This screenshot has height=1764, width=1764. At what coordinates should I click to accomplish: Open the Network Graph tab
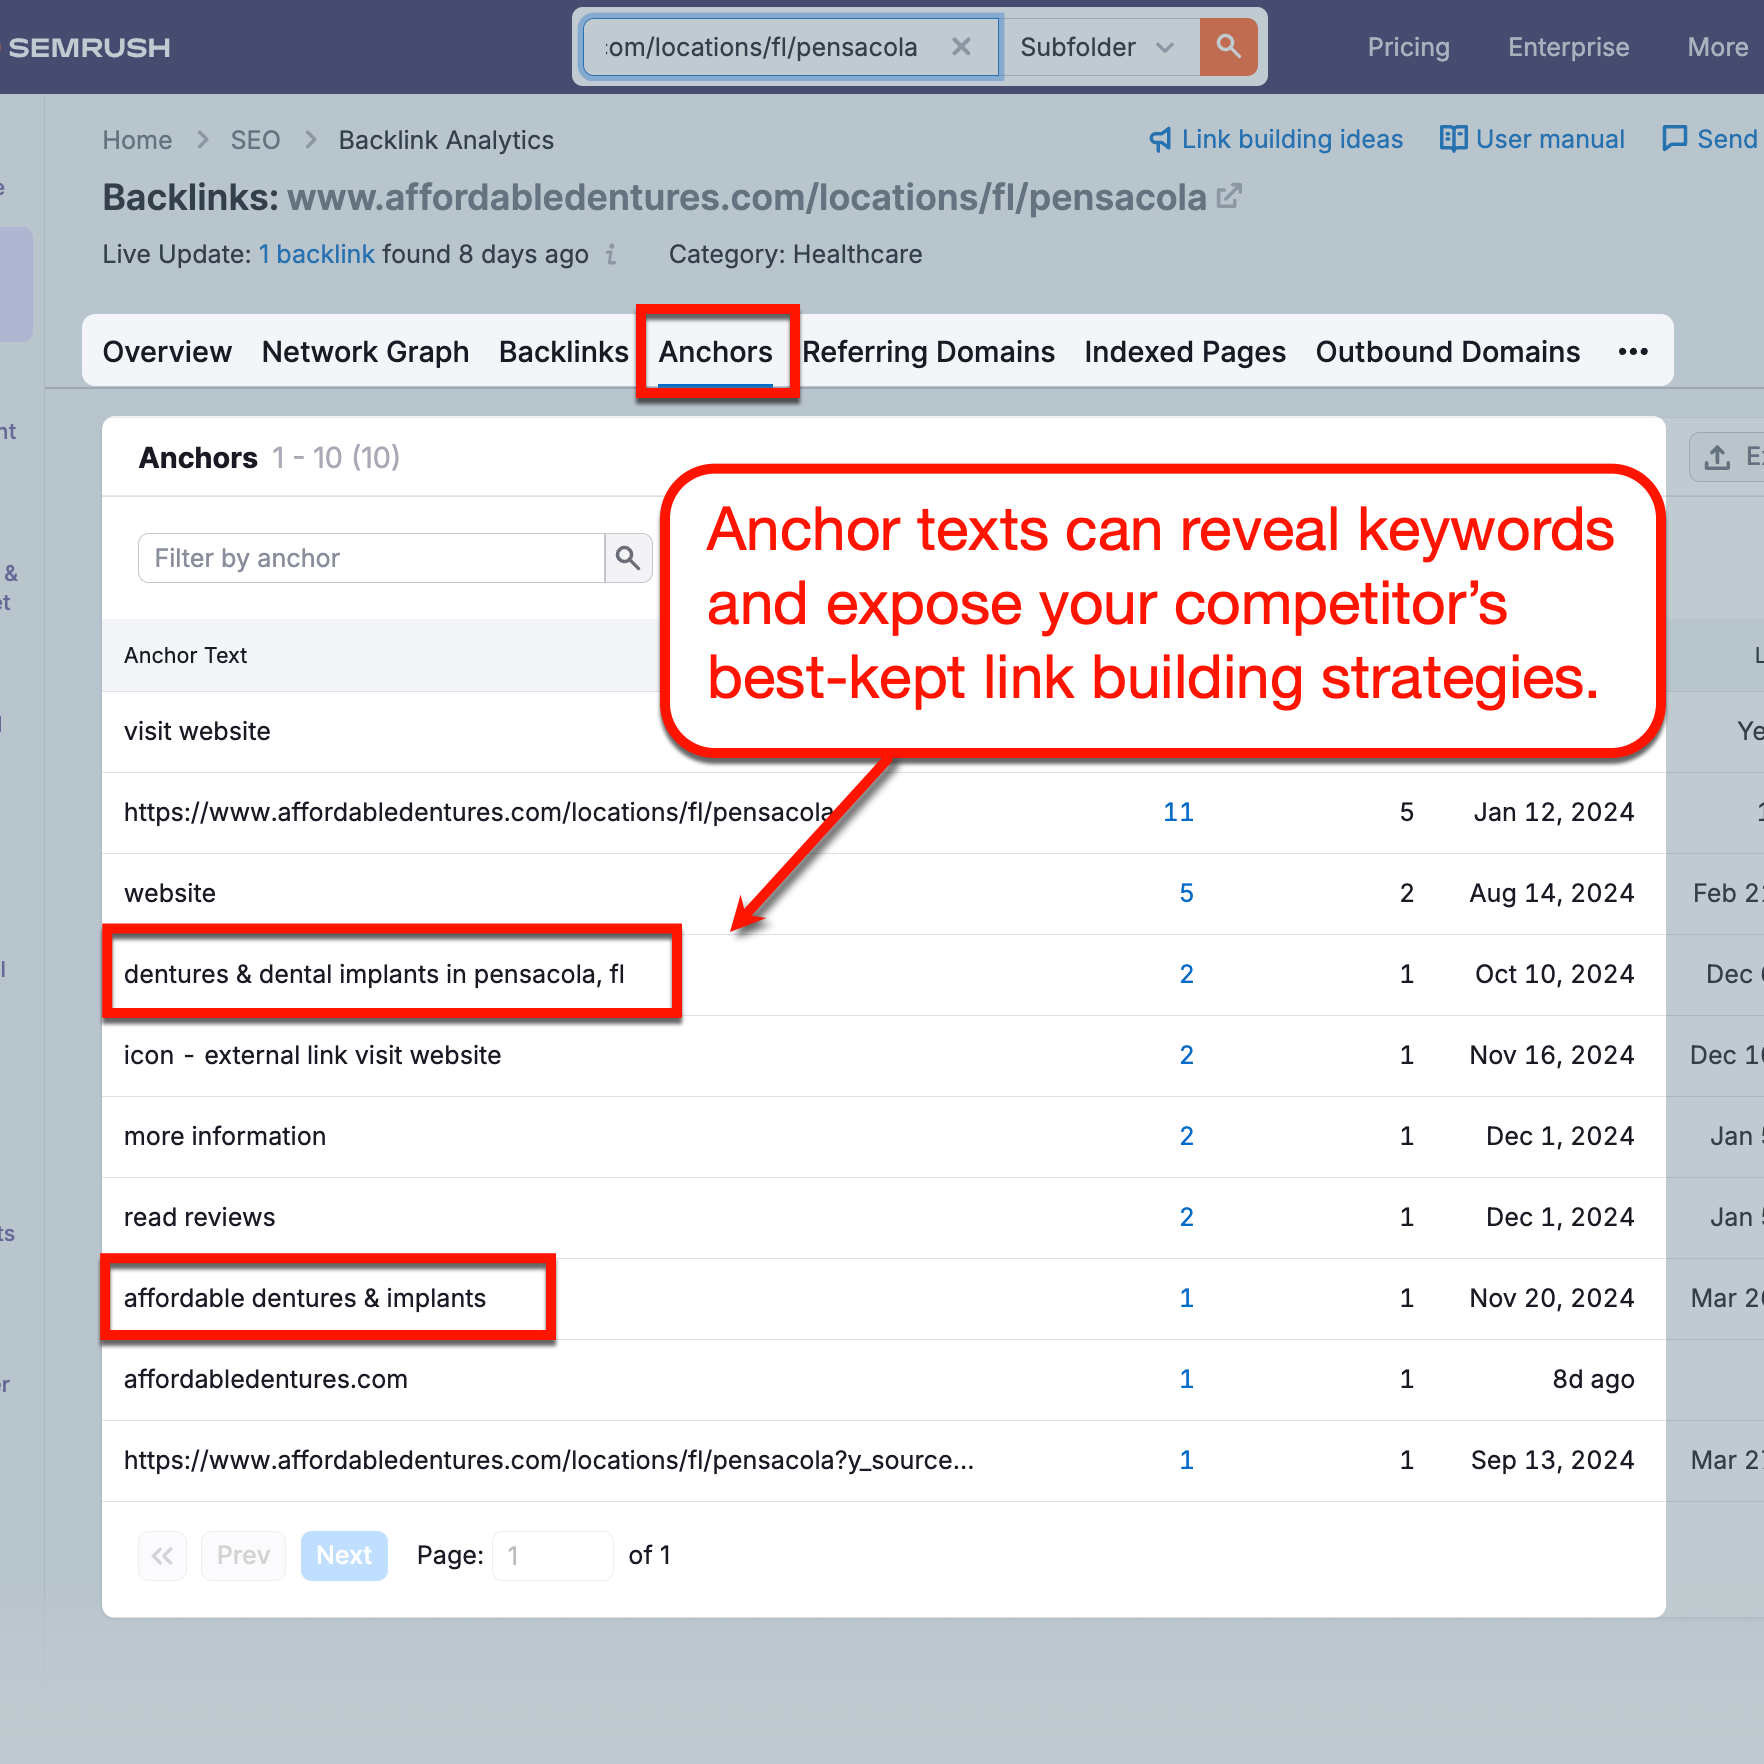tap(365, 352)
